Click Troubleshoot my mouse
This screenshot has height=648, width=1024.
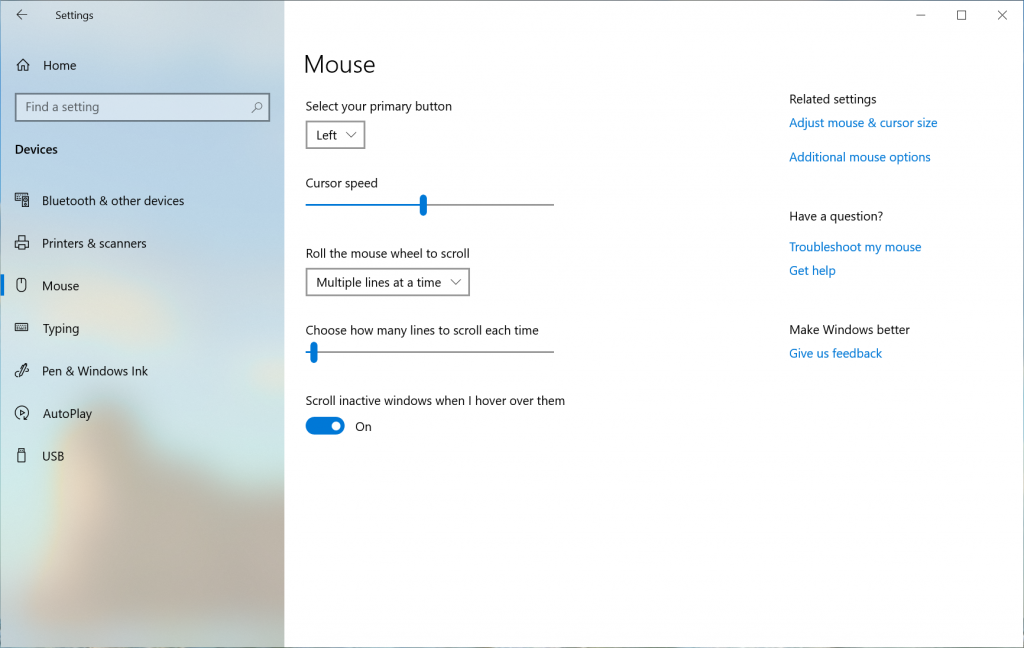coord(855,246)
